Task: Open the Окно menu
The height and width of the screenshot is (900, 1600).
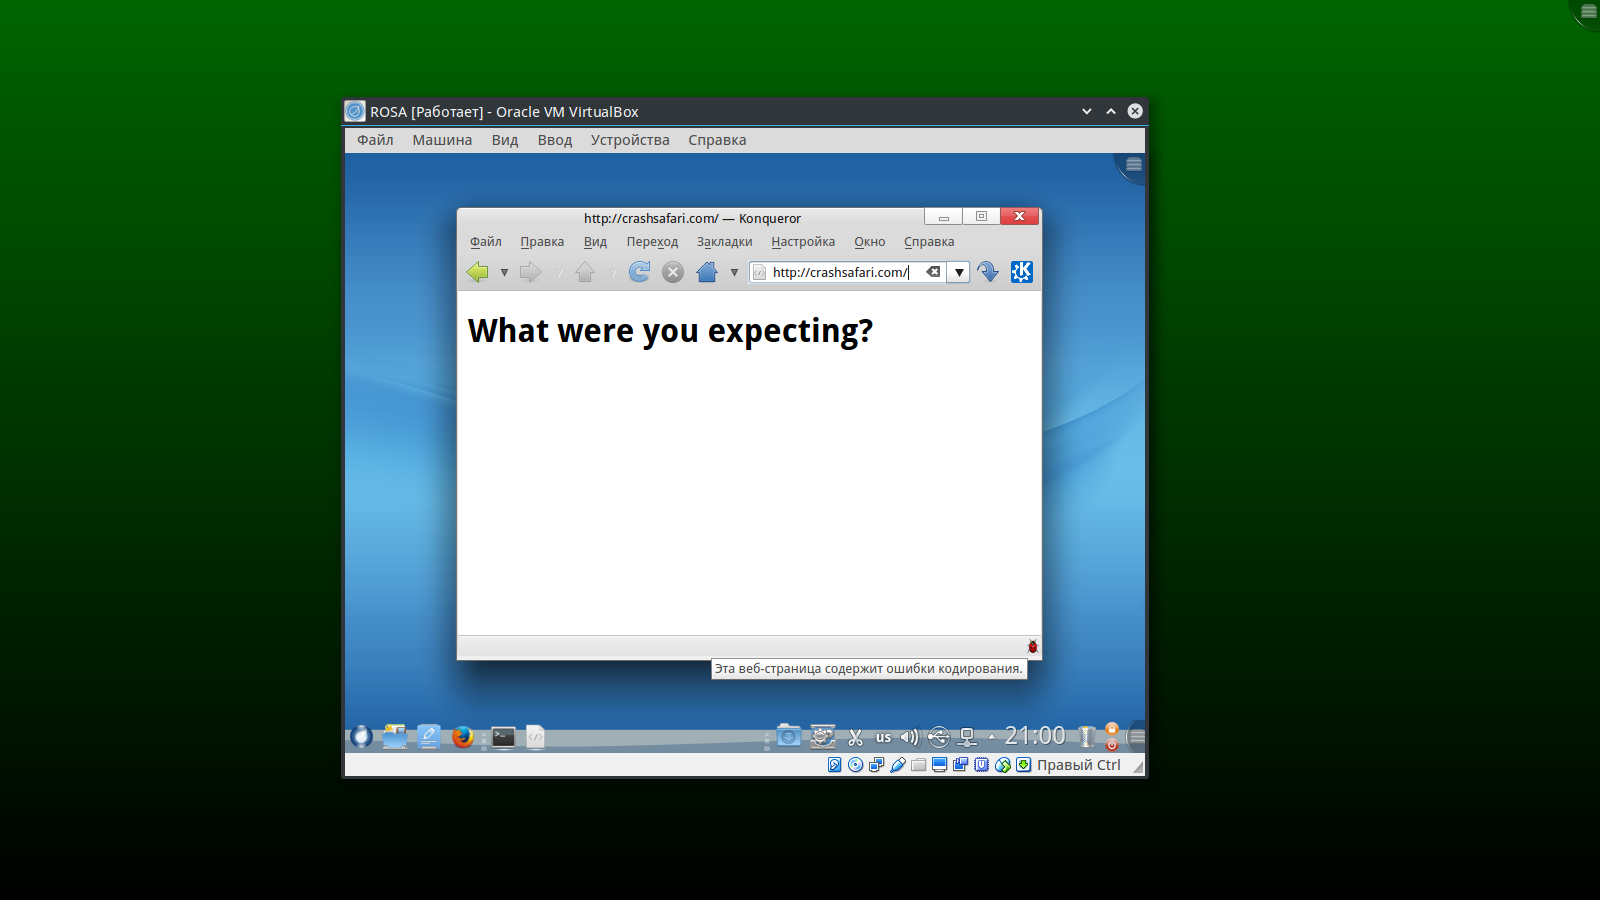Action: [x=869, y=242]
